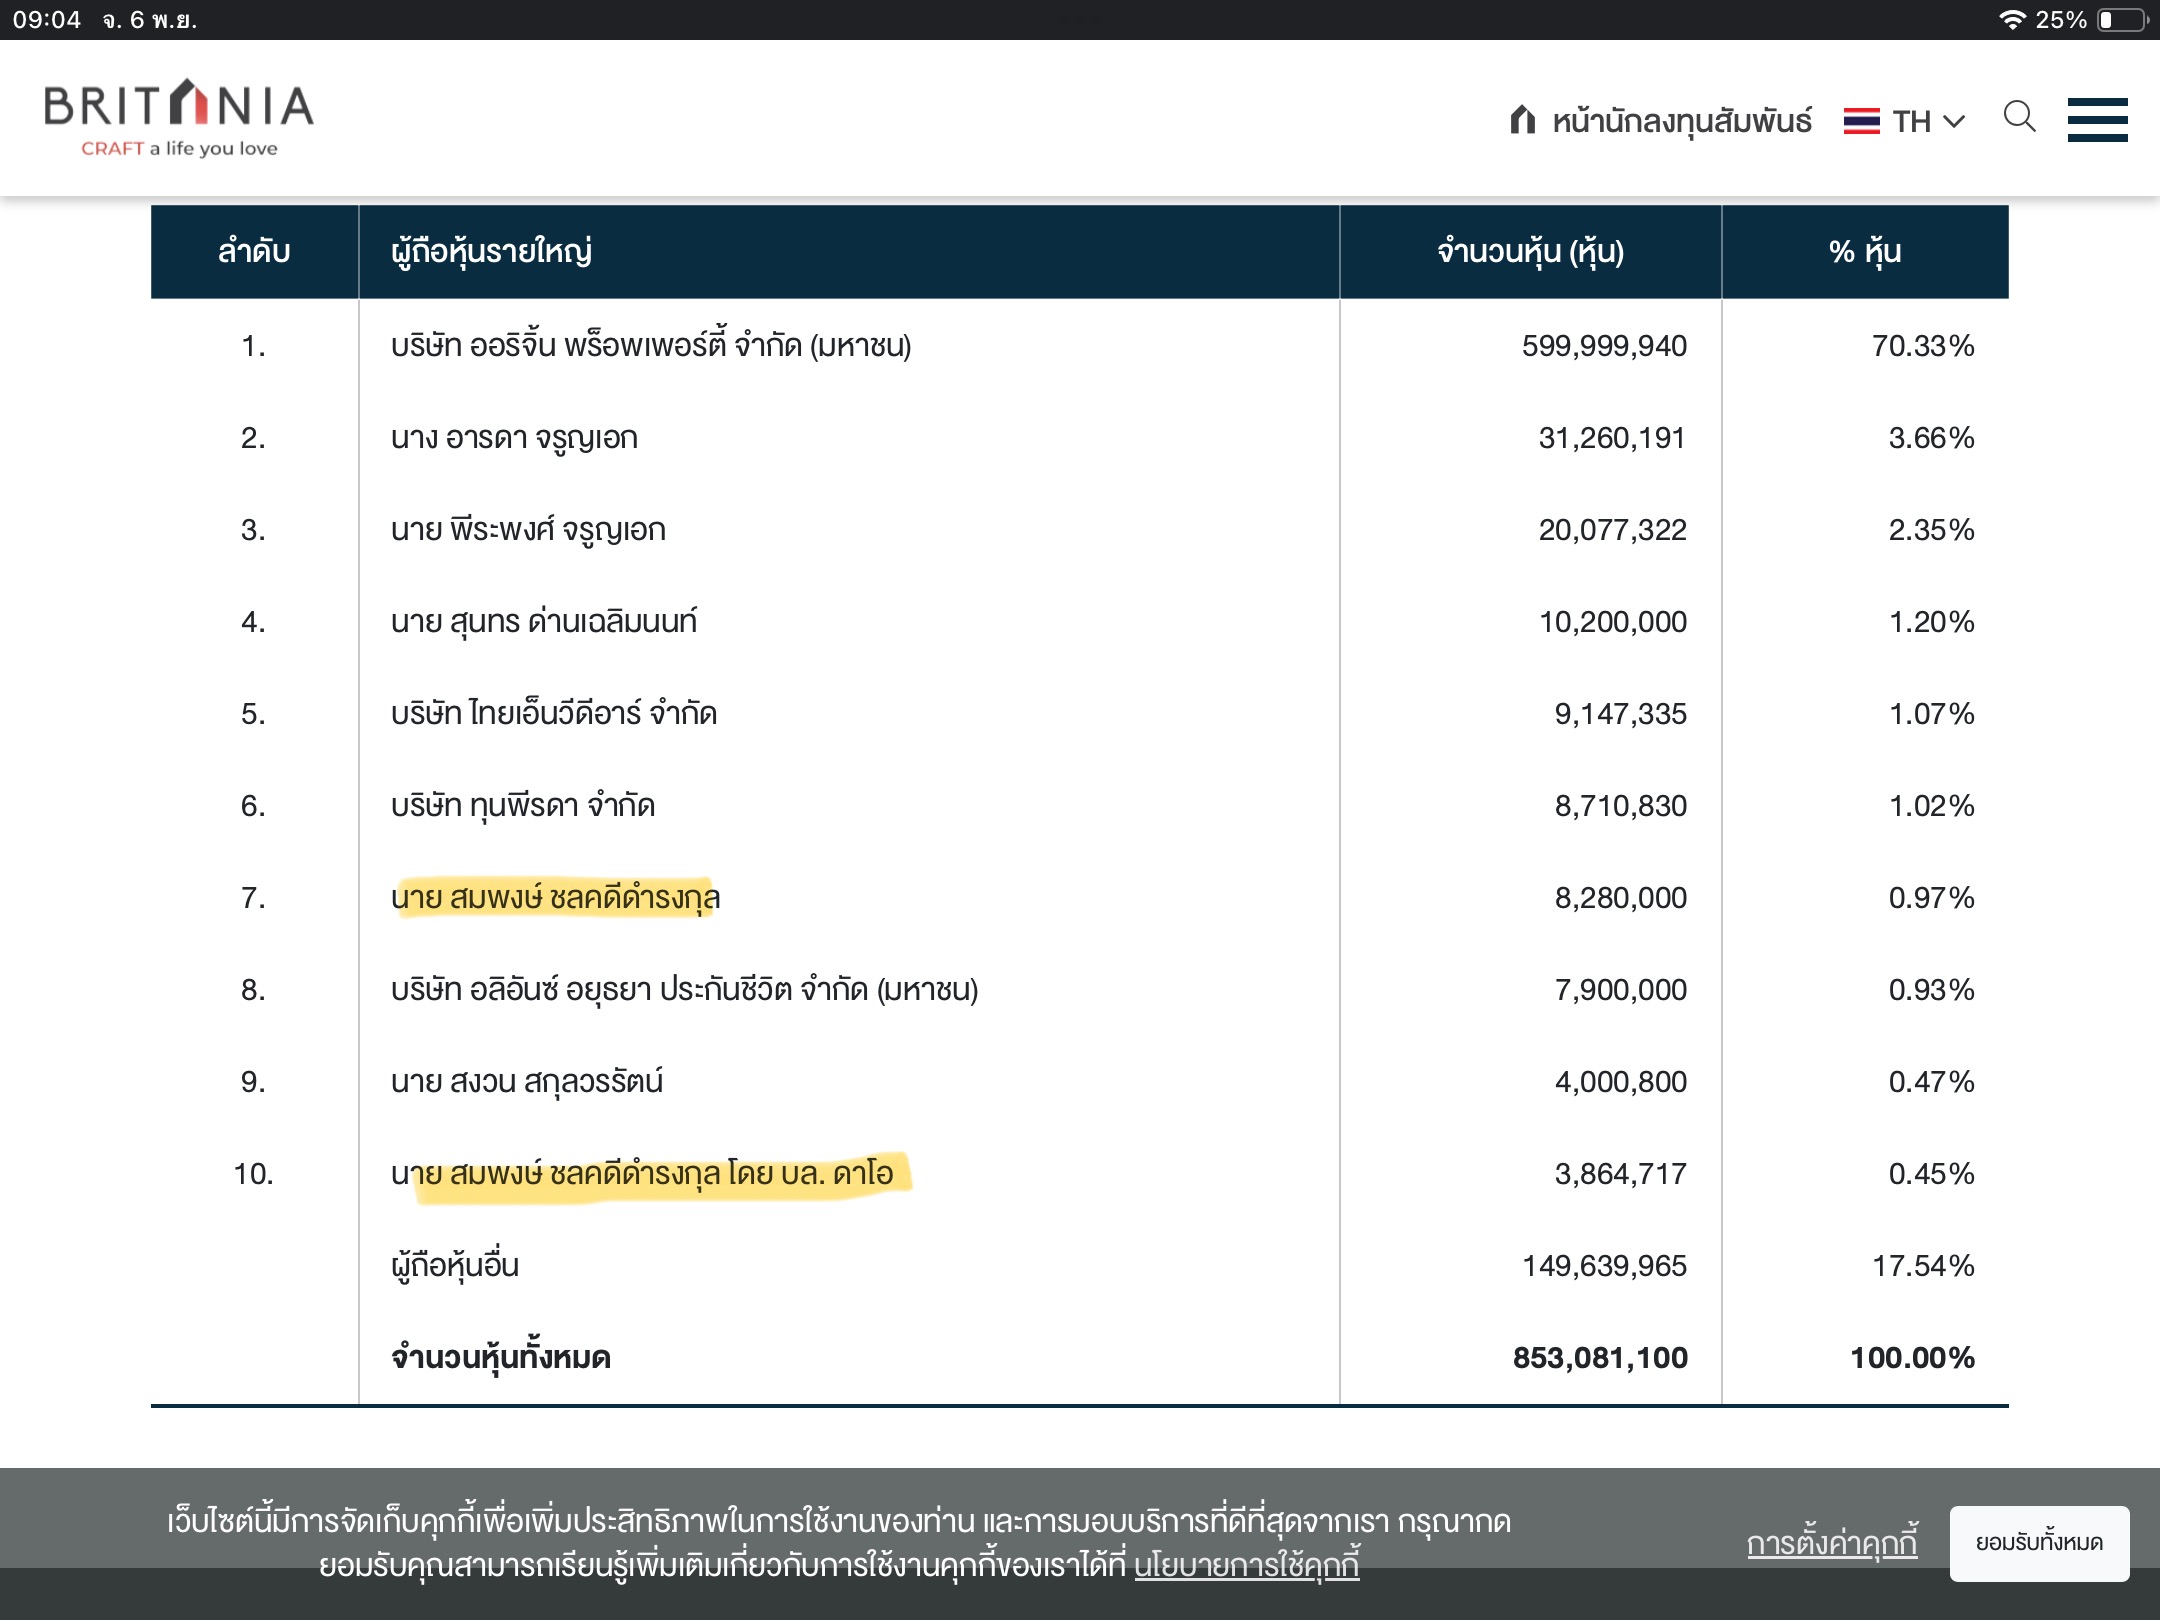Expand the TH language dropdown chevron

pos(1954,122)
